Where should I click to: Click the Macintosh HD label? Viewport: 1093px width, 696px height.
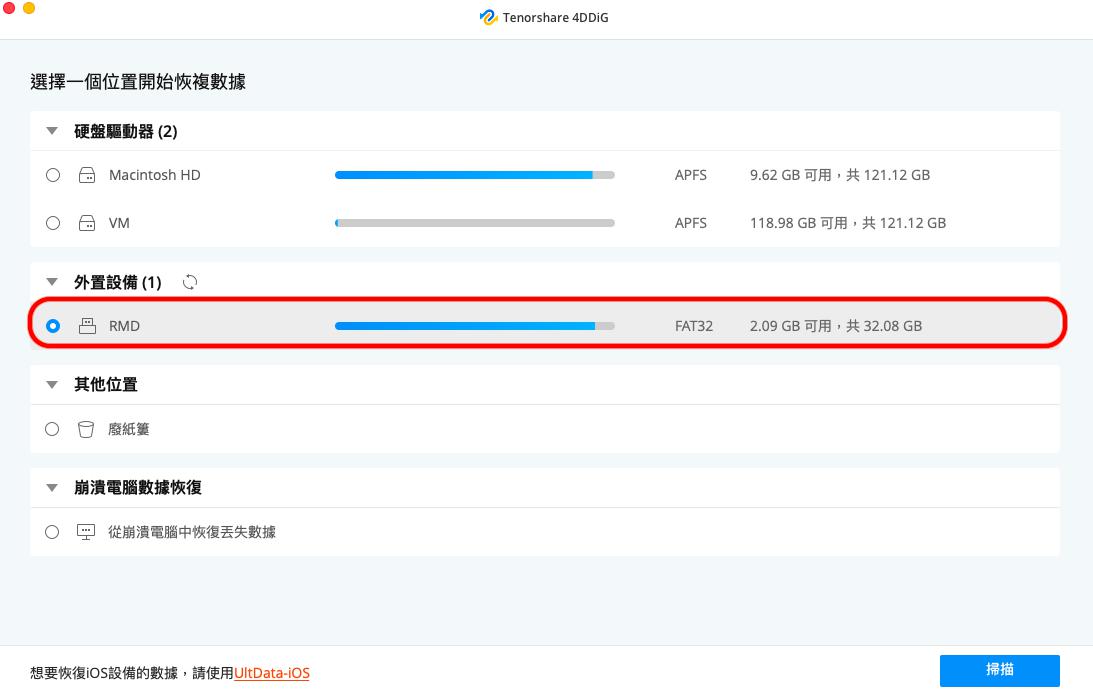(x=155, y=175)
